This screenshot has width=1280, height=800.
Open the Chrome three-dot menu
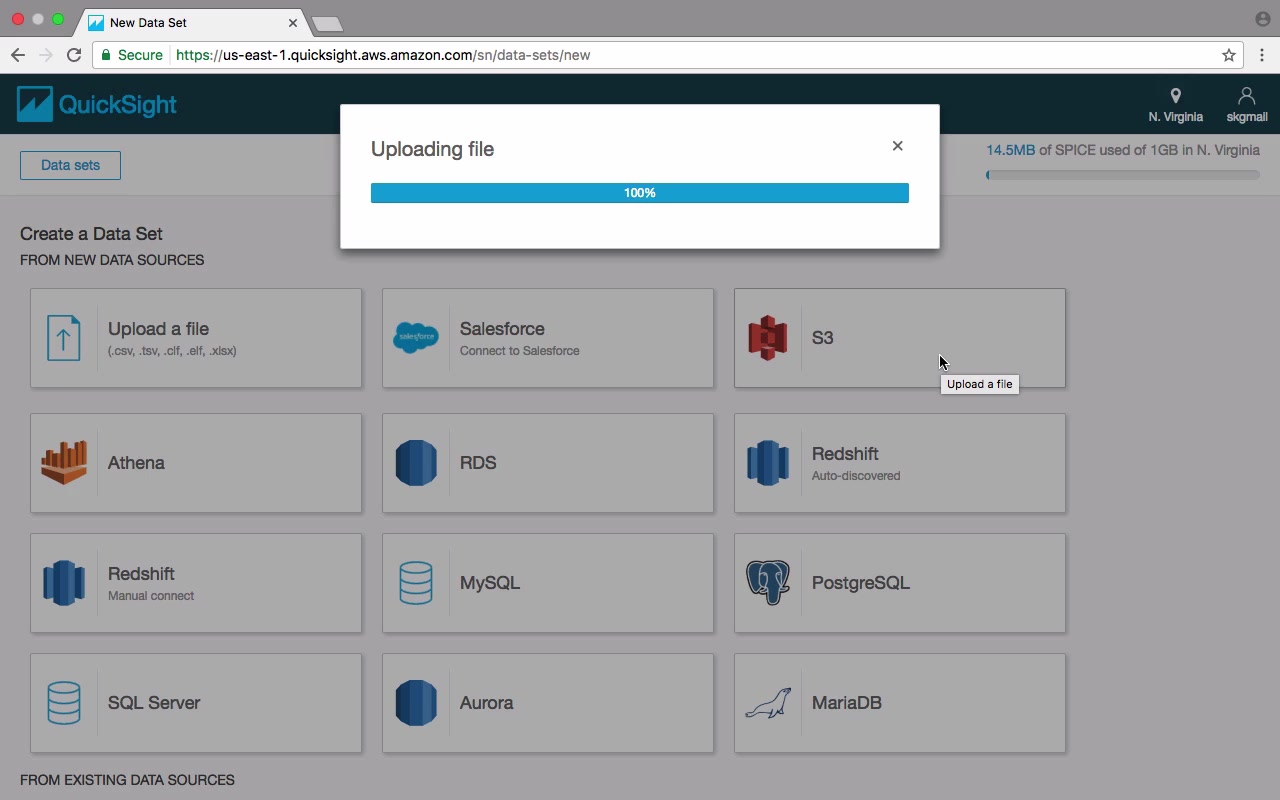click(x=1262, y=55)
